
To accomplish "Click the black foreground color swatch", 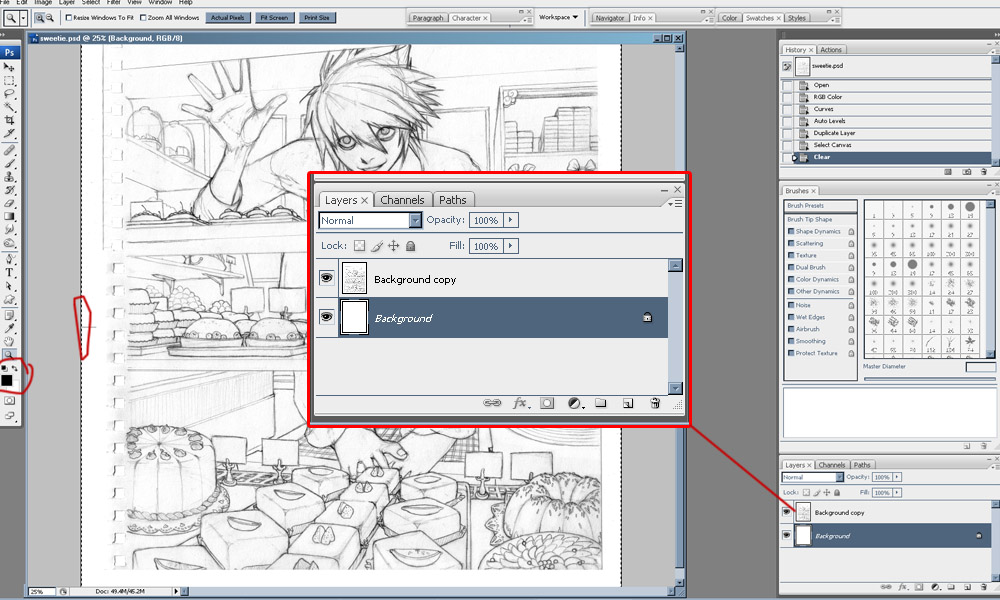I will 6,381.
